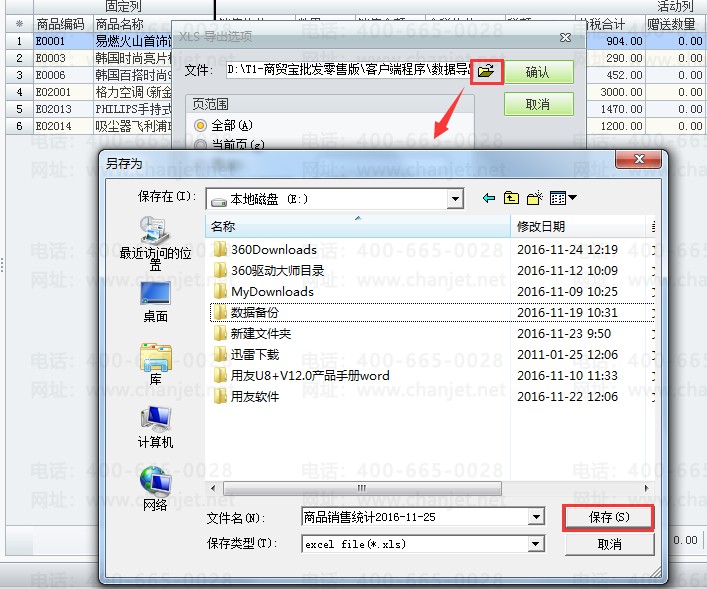Go up one folder level icon
Viewport: 707px width, 589px height.
pos(511,198)
